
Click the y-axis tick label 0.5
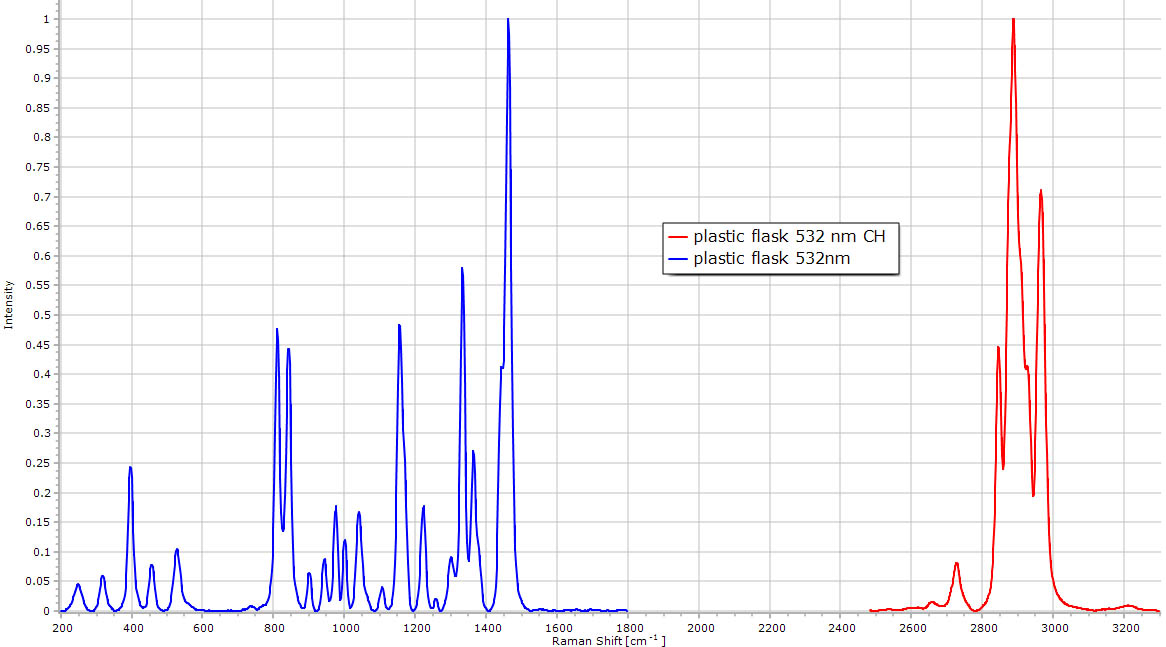click(41, 315)
